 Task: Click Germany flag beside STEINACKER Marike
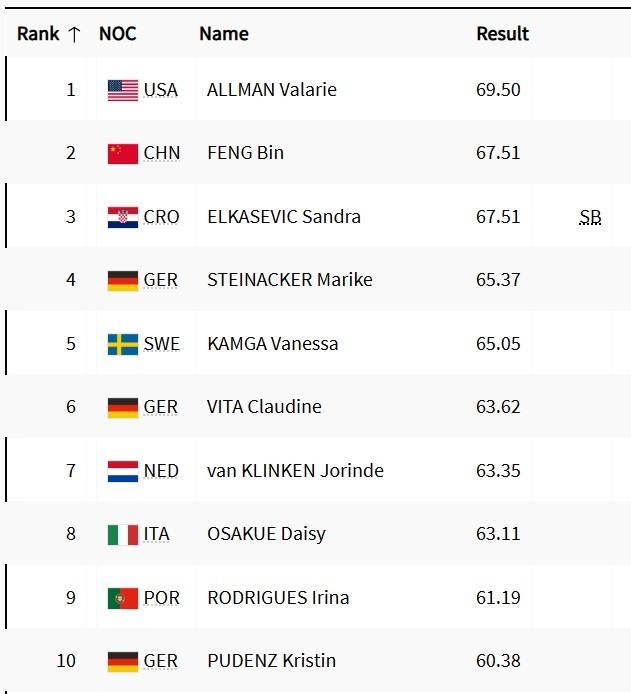pyautogui.click(x=122, y=280)
